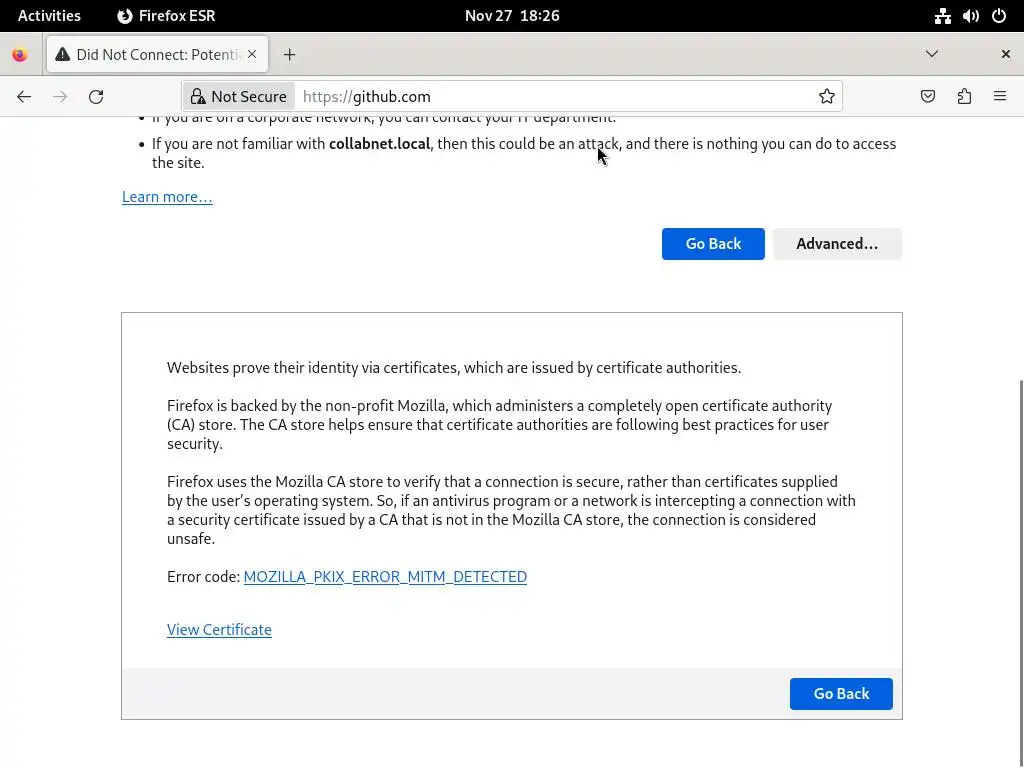1024x768 pixels.
Task: Open the Learn more link
Action: 167,197
